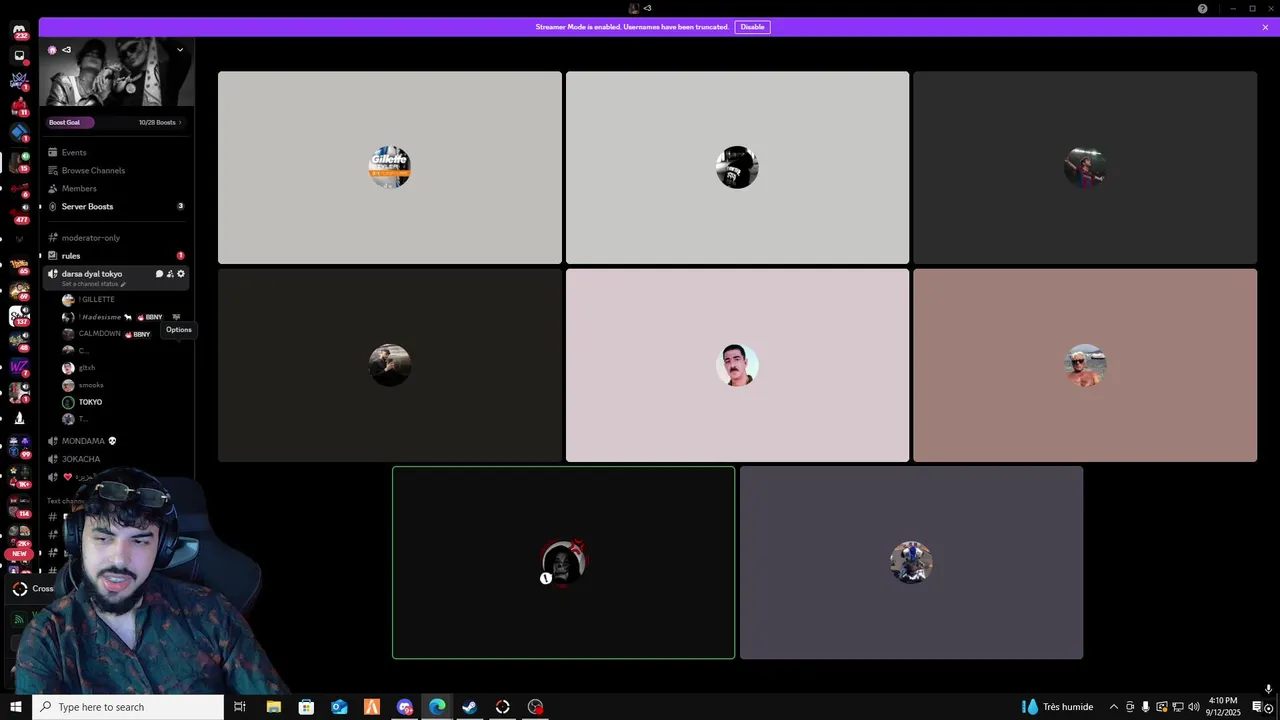The width and height of the screenshot is (1280, 720).
Task: Open Windows Start menu
Action: tap(15, 707)
